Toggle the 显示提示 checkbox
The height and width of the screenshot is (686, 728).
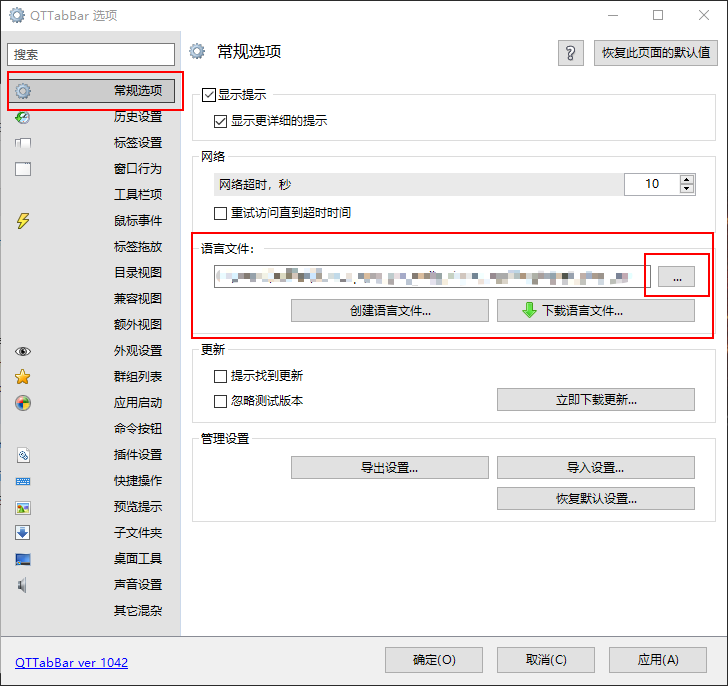[209, 95]
